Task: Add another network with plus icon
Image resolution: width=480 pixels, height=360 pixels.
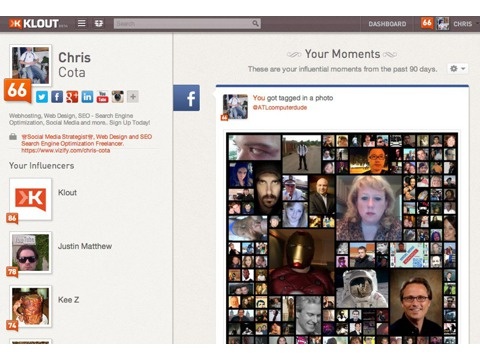Action: pyautogui.click(x=133, y=97)
